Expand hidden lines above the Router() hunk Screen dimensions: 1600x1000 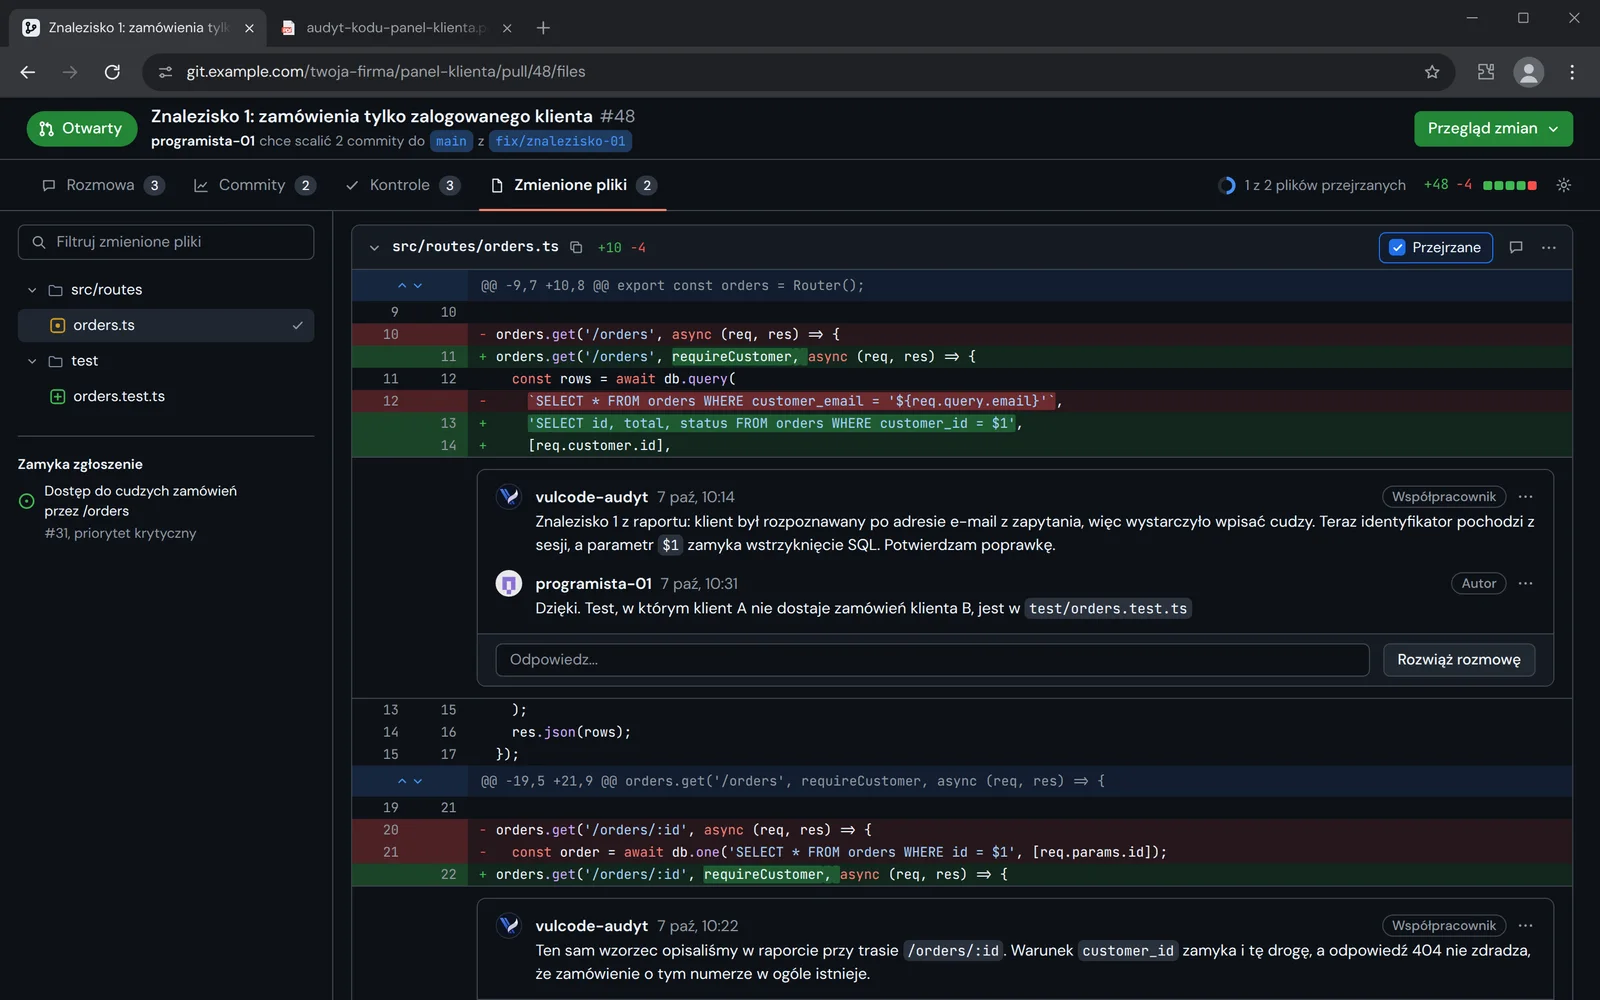coord(410,286)
